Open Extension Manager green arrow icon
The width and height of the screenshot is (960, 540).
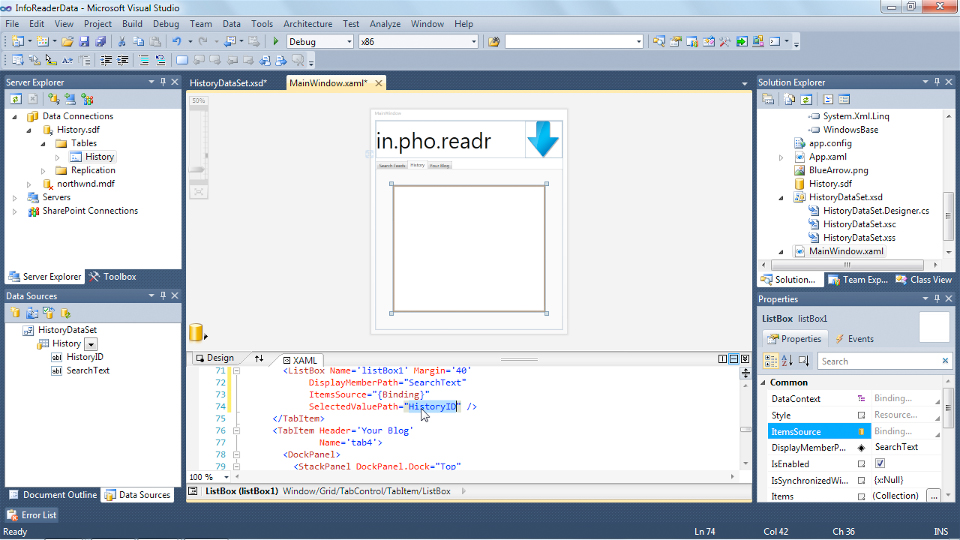[741, 42]
